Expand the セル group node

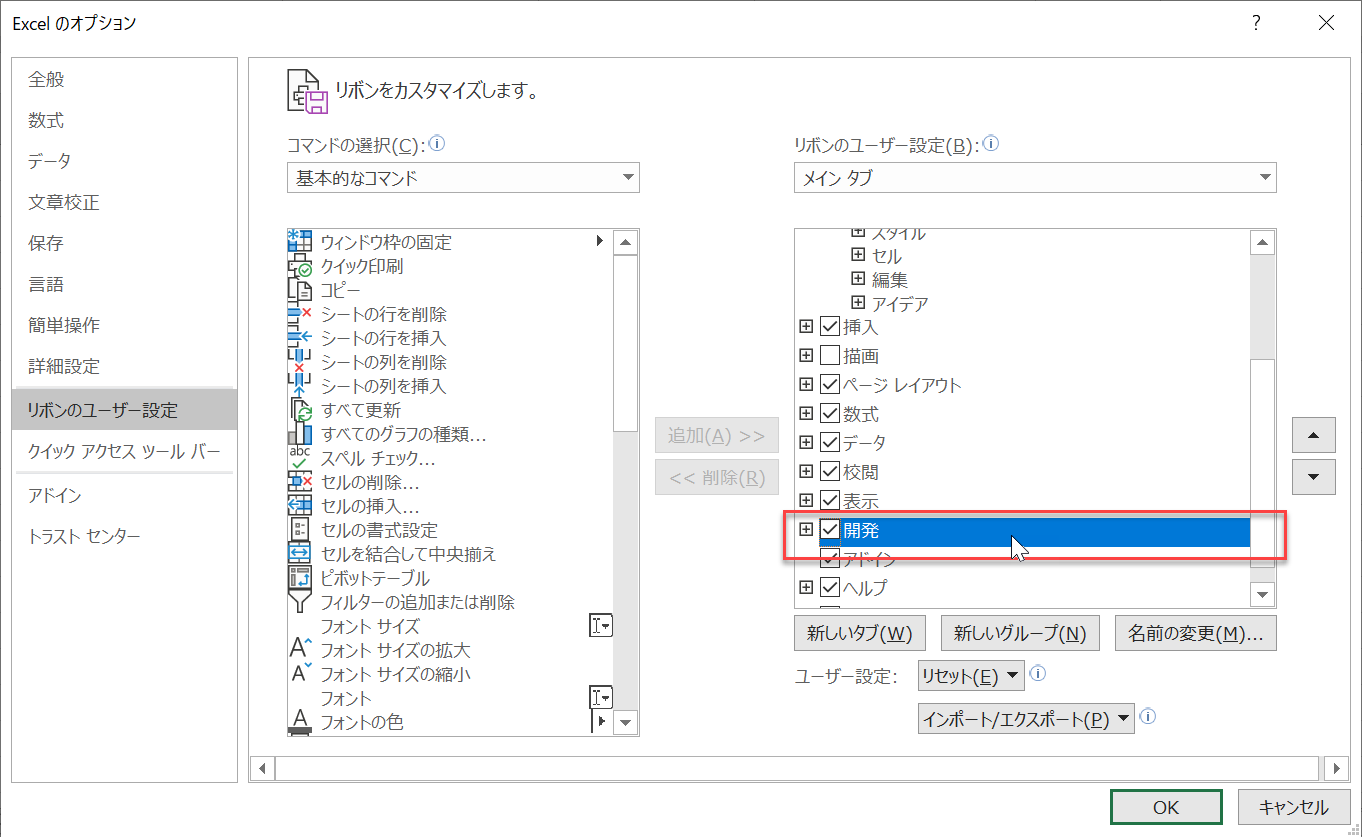pos(858,255)
